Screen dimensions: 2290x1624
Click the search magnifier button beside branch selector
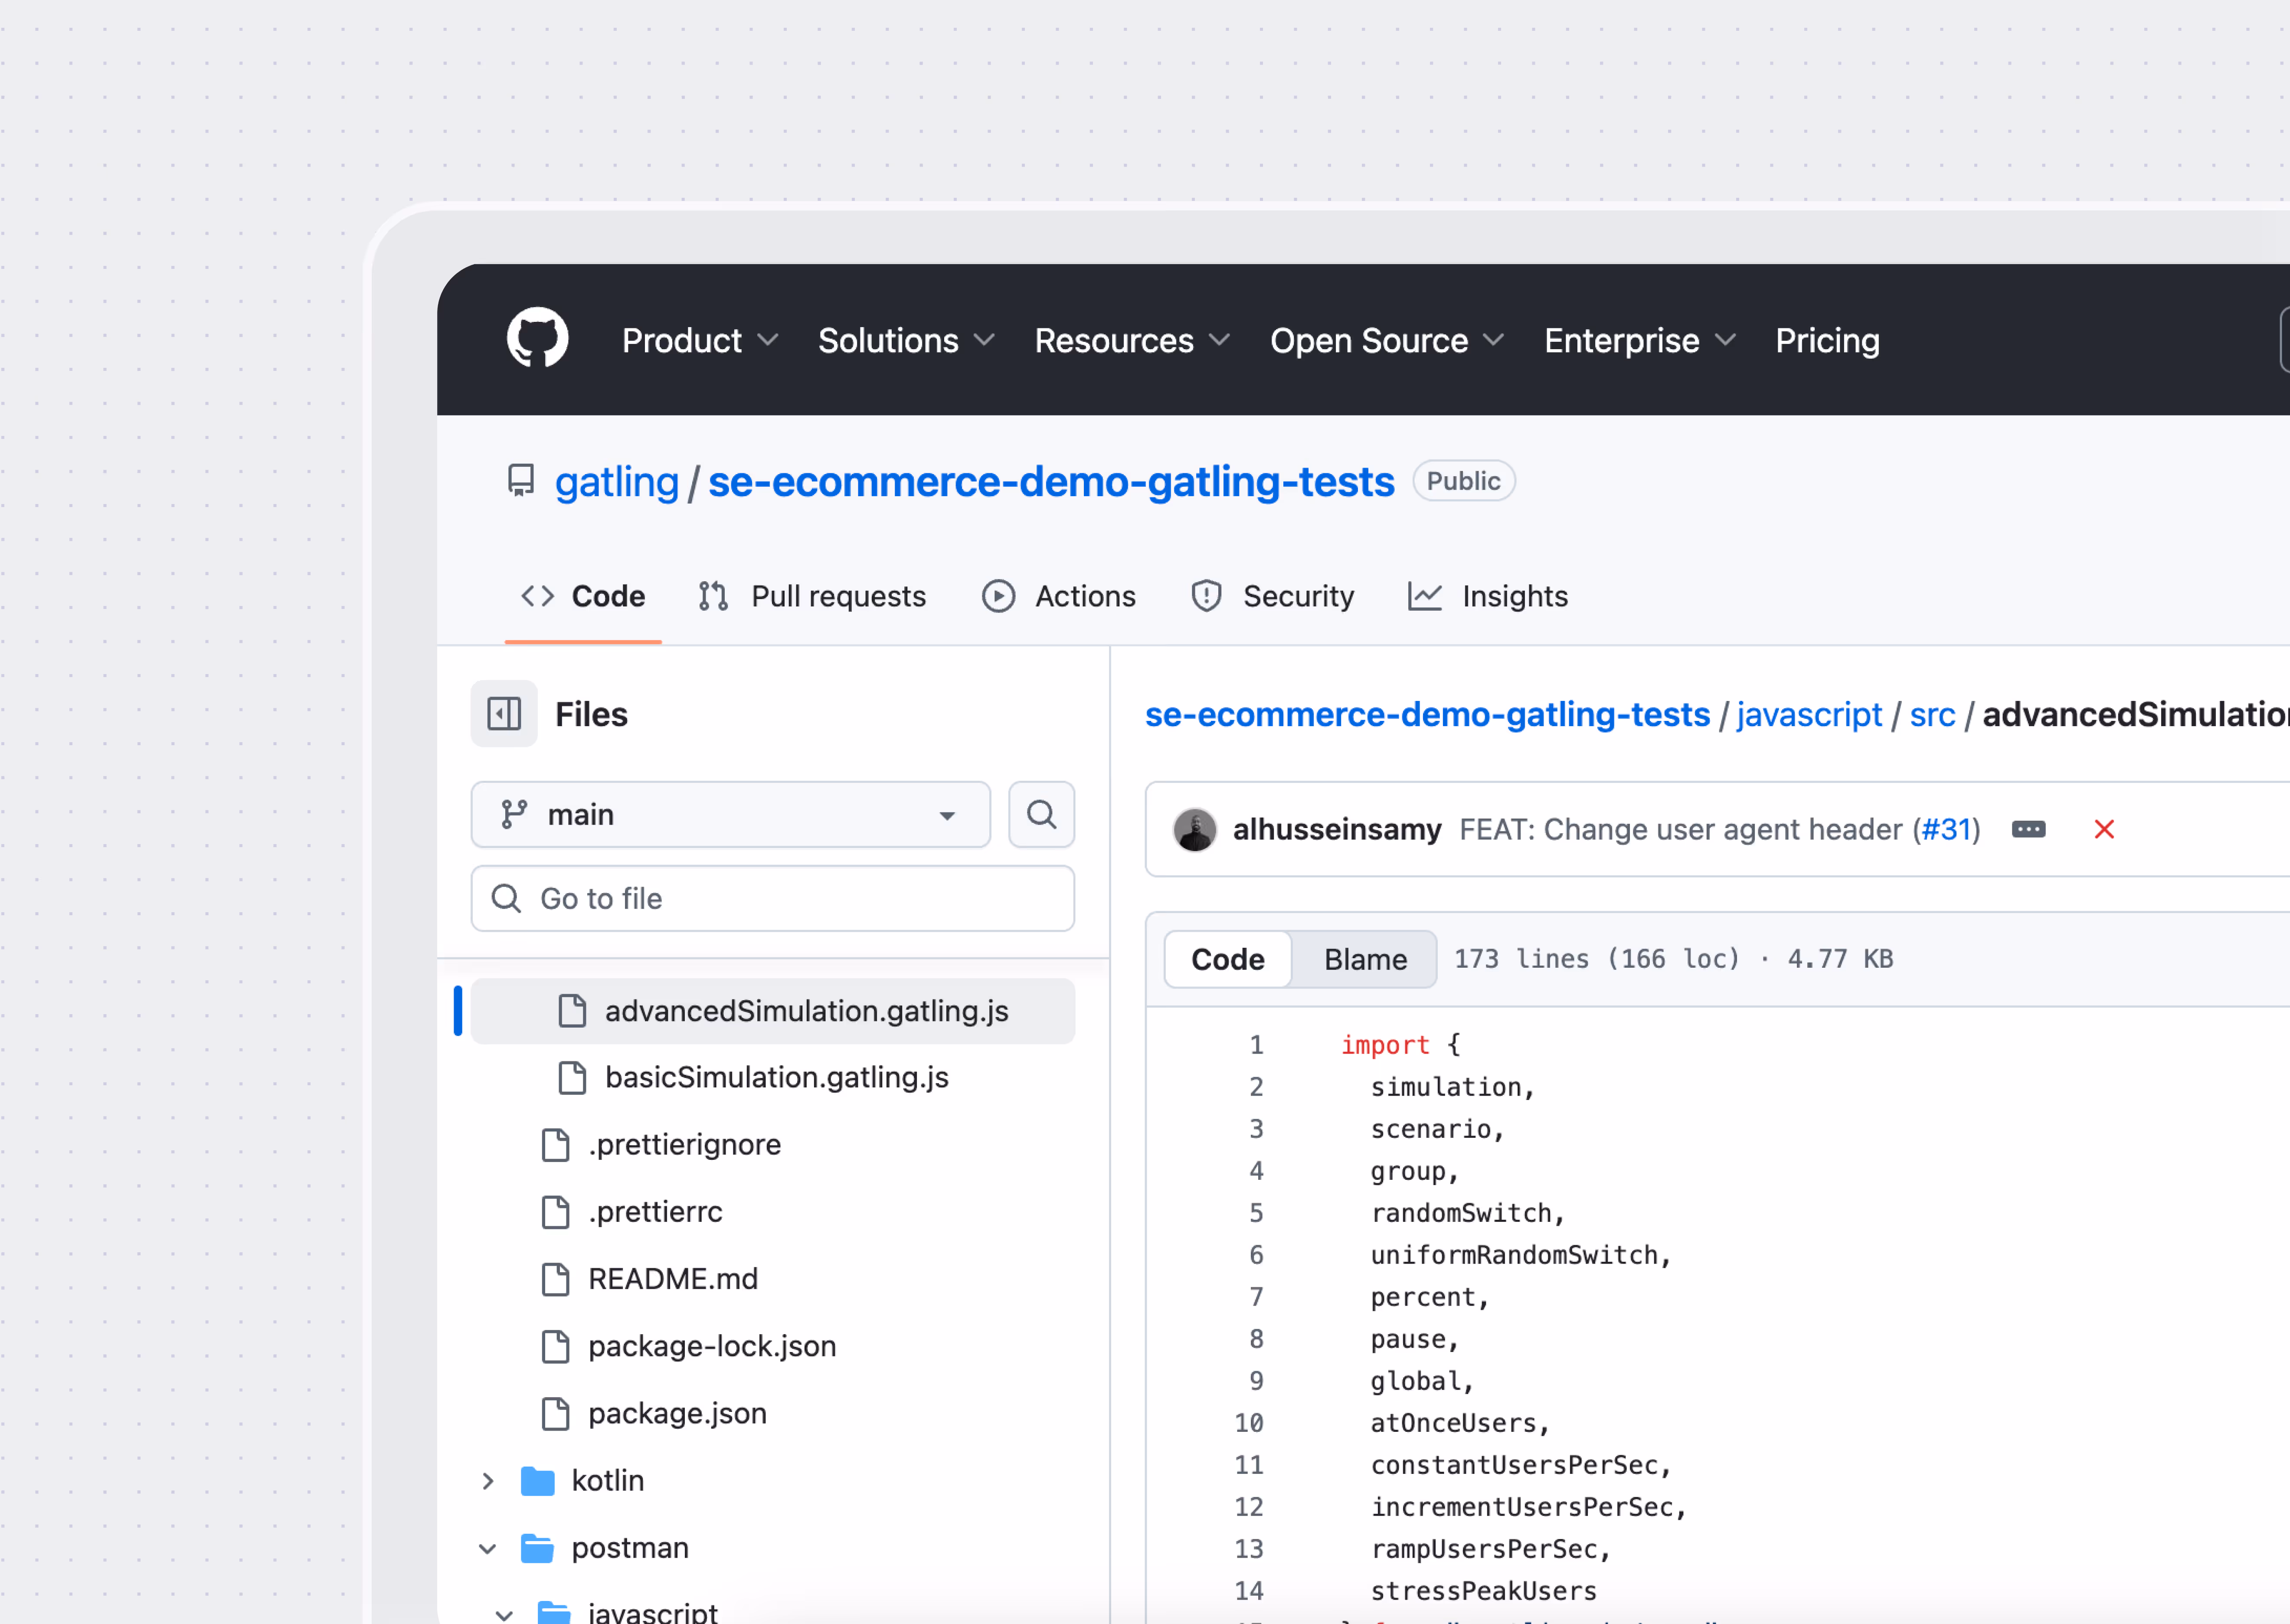point(1040,815)
